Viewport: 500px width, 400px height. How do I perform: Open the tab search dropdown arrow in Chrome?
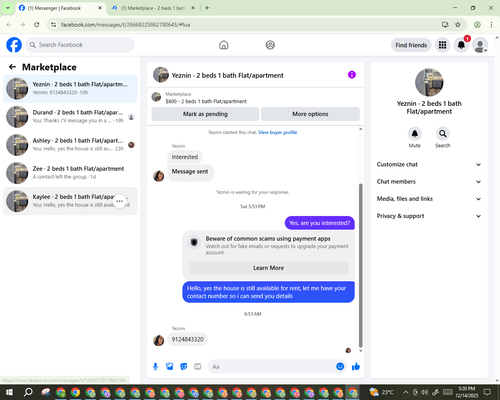pyautogui.click(x=7, y=8)
